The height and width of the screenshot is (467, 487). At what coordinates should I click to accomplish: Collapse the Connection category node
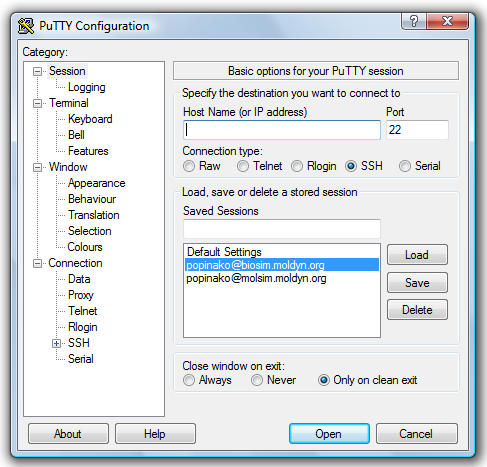(37, 263)
